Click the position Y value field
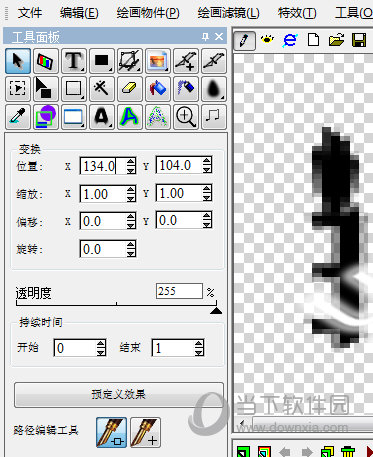The height and width of the screenshot is (457, 373). coord(179,165)
